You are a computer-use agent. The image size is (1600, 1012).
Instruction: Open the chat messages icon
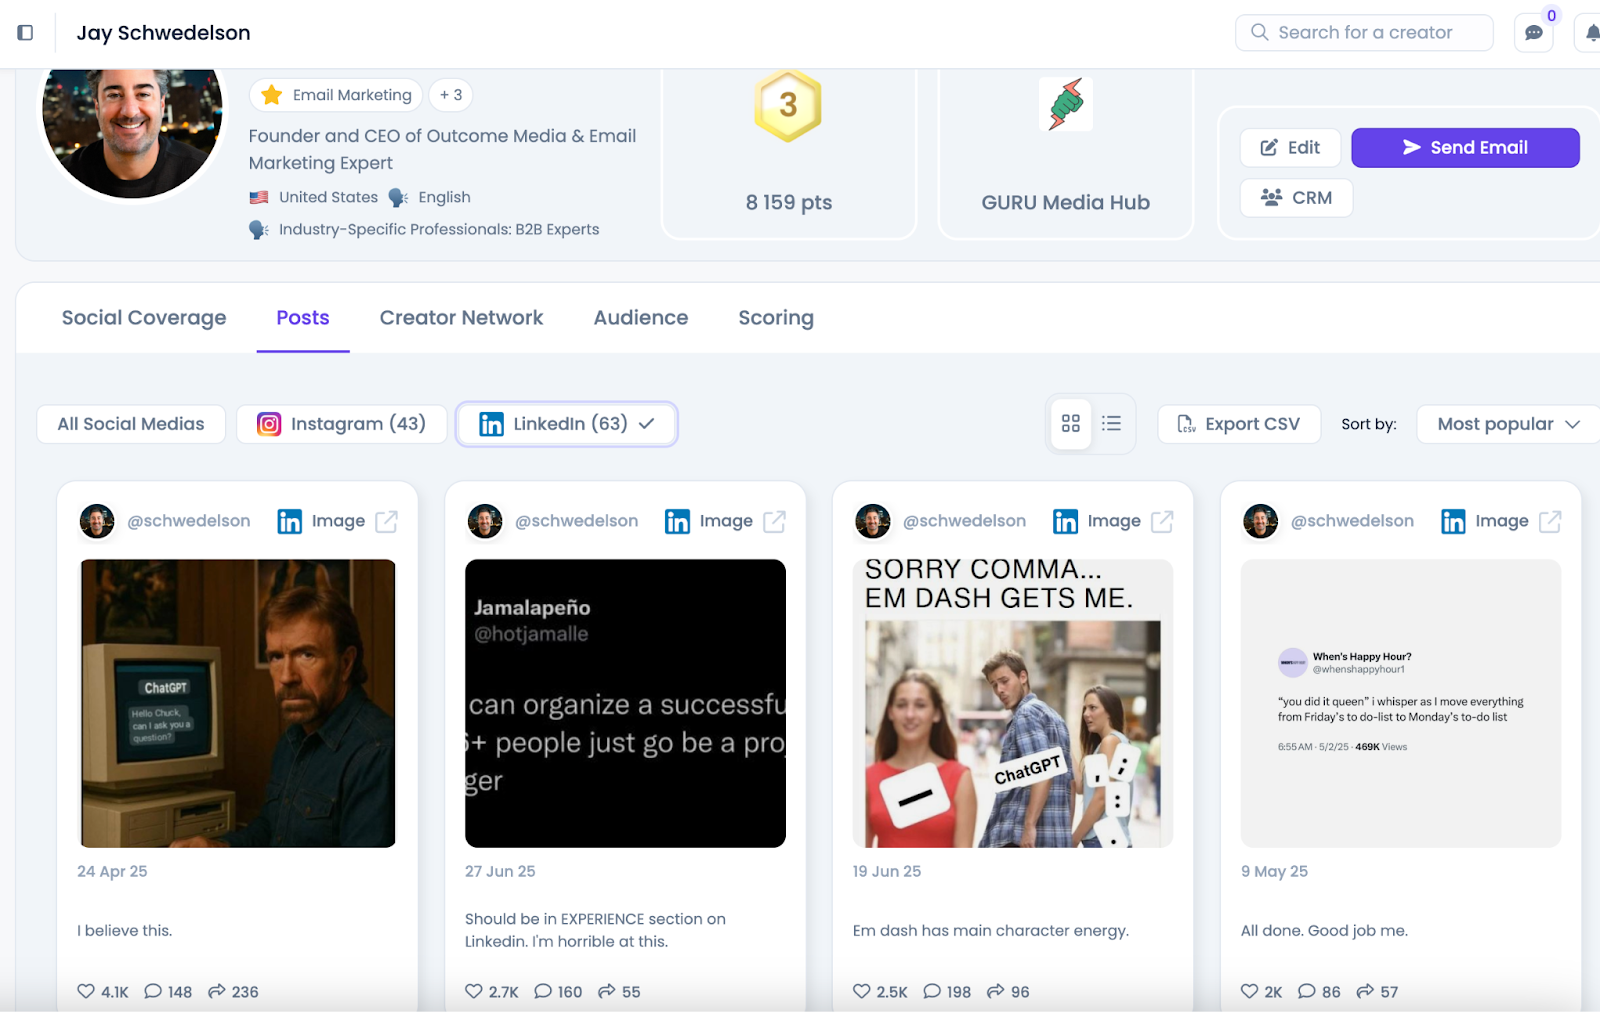click(x=1533, y=33)
